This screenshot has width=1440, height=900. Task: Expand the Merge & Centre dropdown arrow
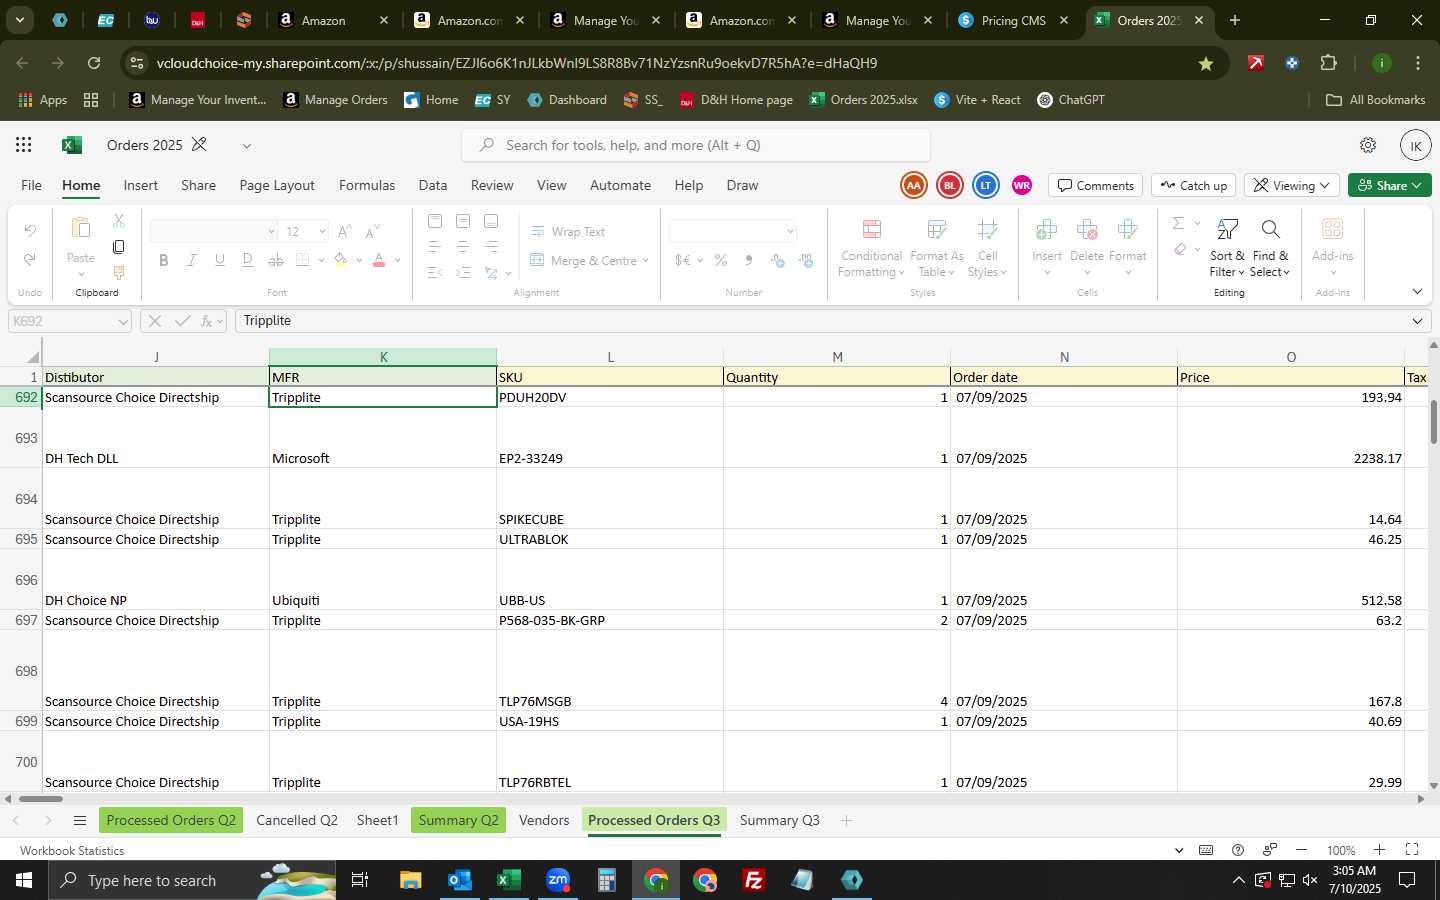click(646, 261)
